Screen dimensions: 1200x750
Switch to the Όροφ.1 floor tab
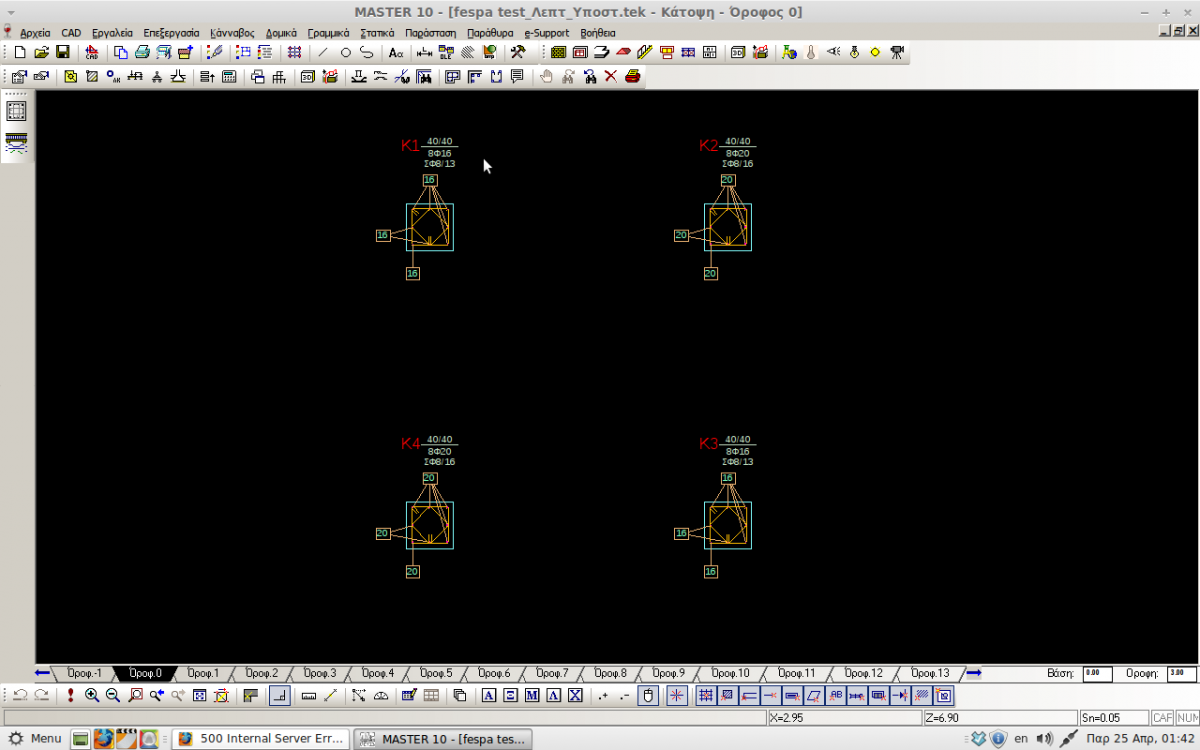tap(203, 673)
